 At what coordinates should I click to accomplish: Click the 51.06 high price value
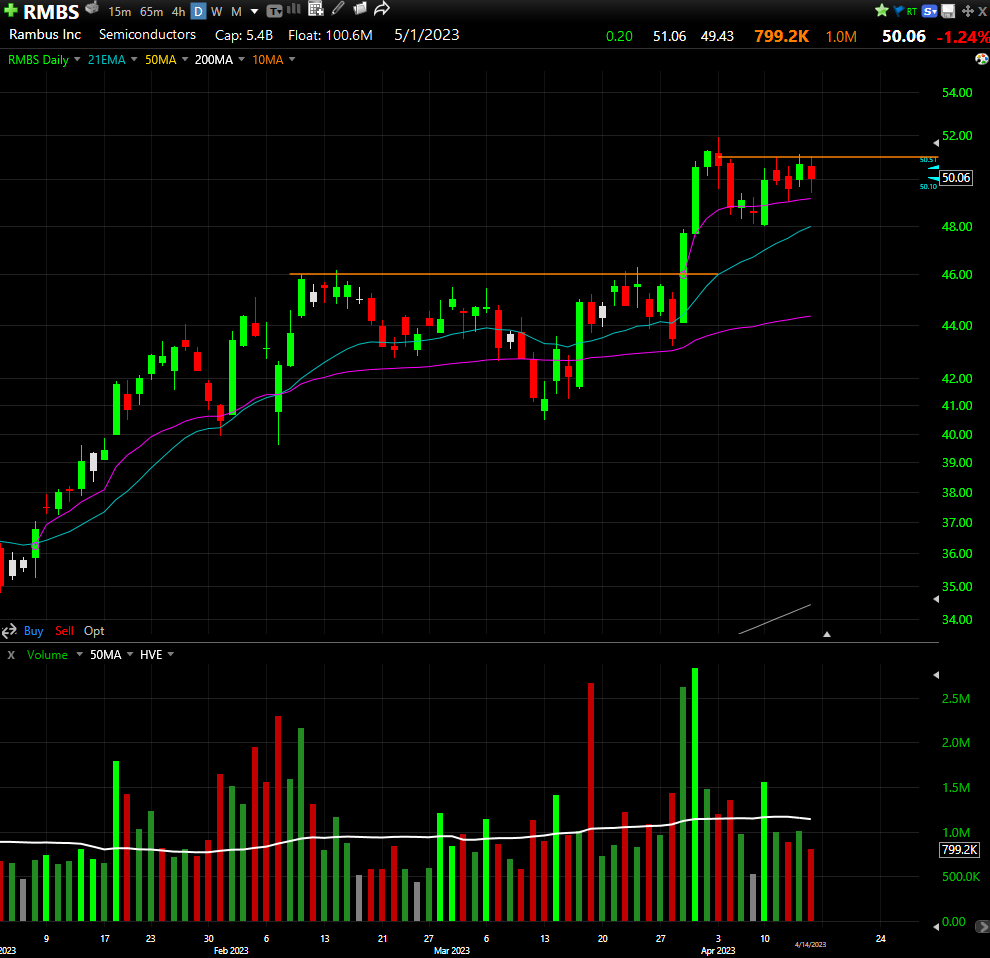[669, 37]
